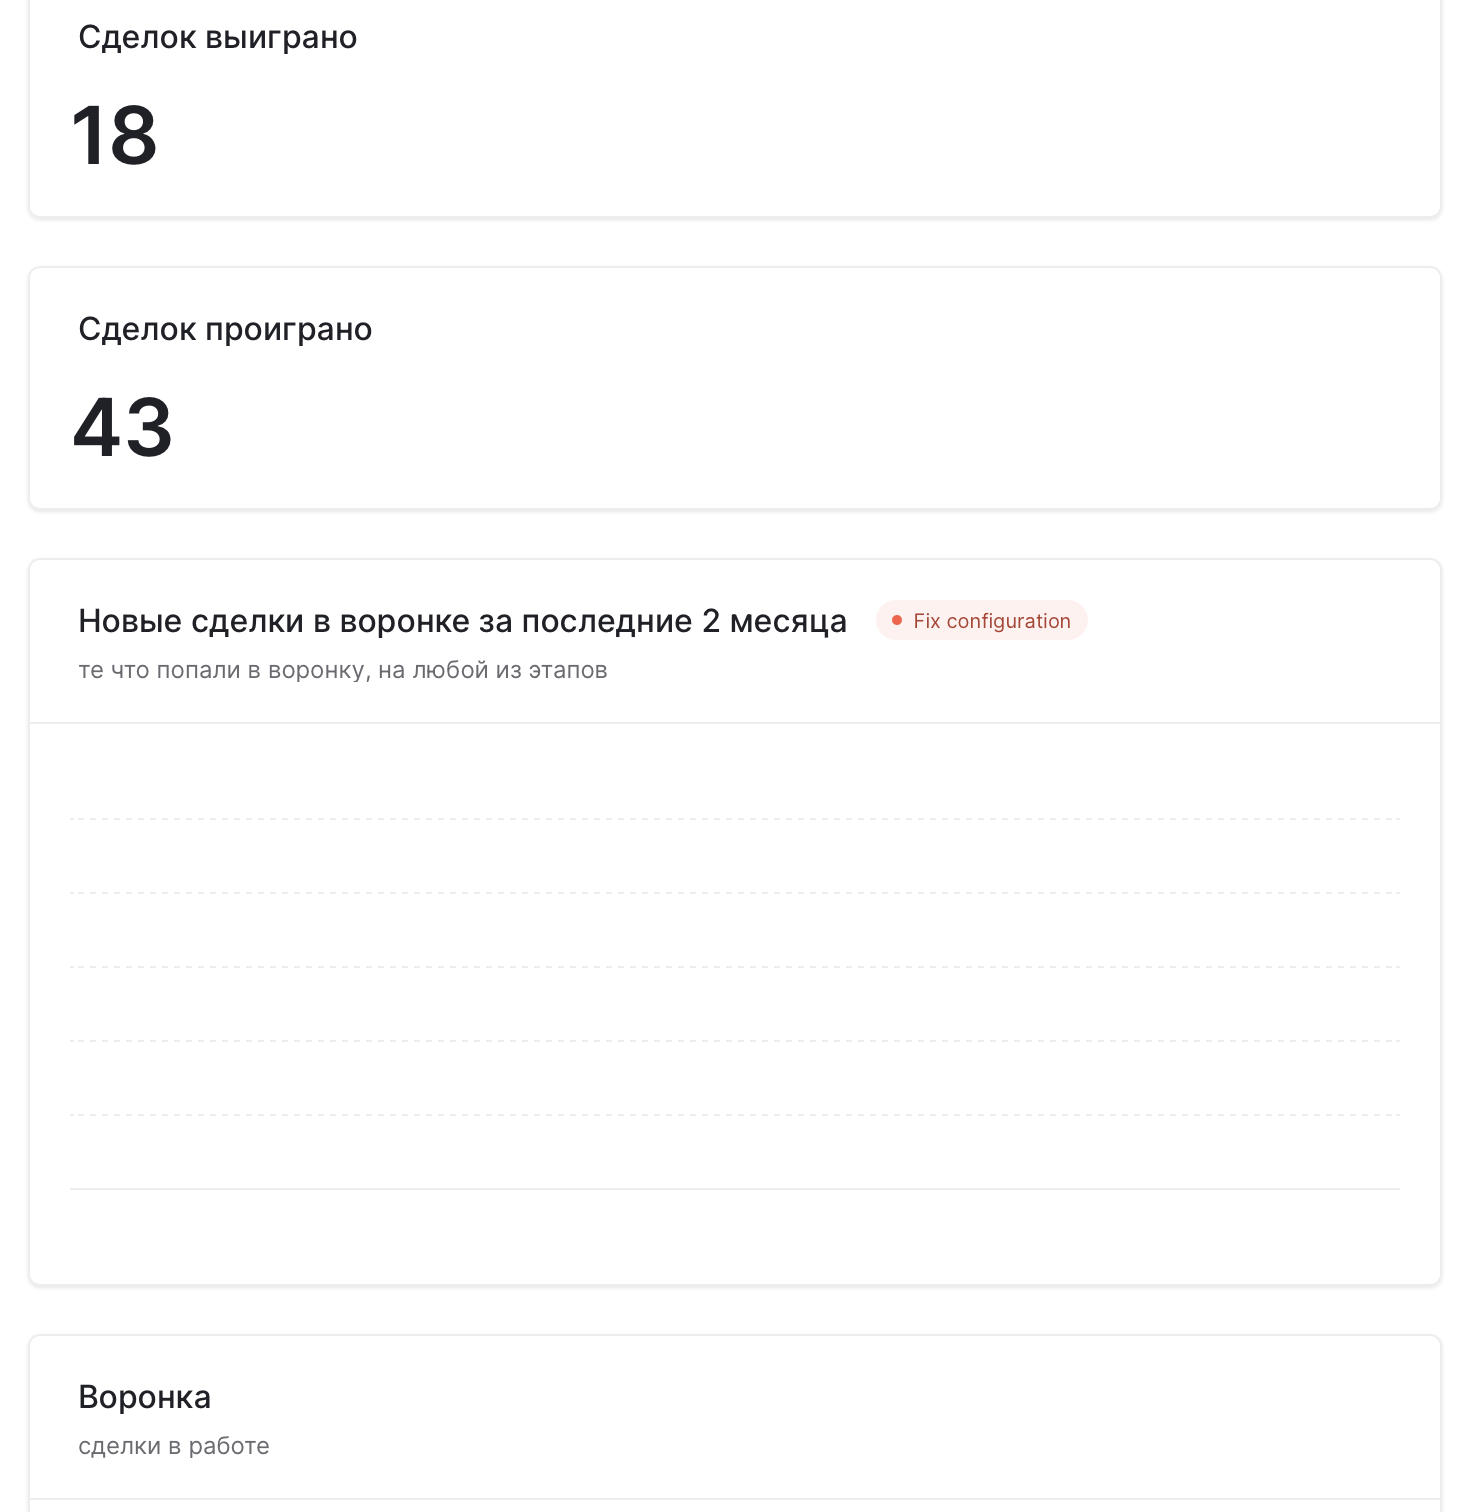The width and height of the screenshot is (1482, 1512).
Task: Click the second dashed gridline from top
Action: coord(735,893)
